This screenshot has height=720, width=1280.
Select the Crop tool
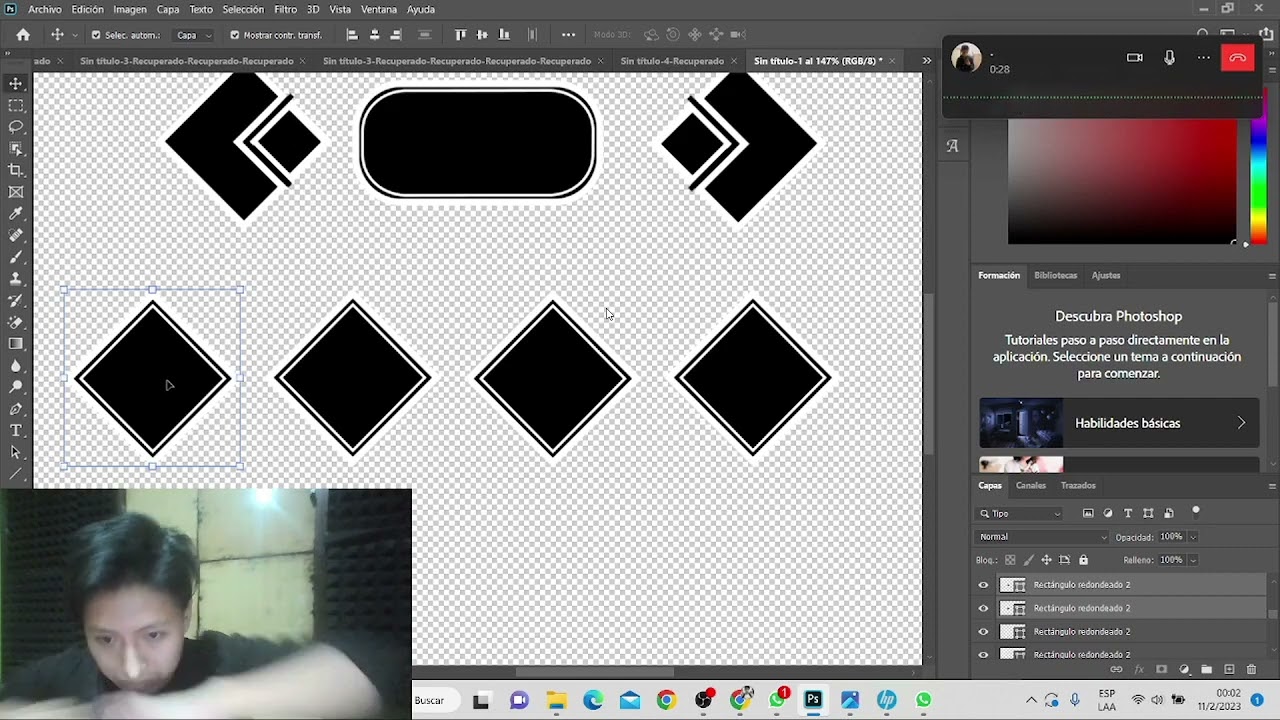[16, 171]
